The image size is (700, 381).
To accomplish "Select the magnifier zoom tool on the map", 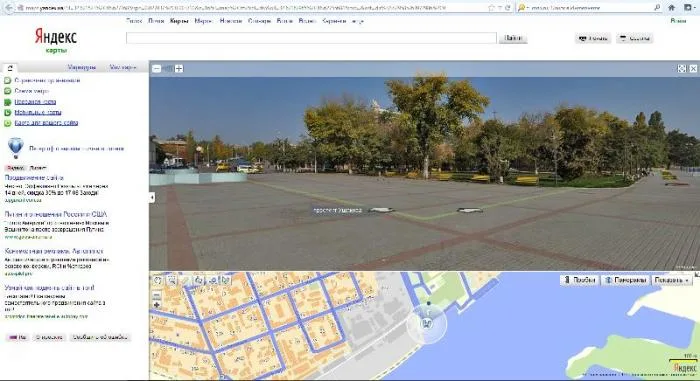I will [171, 281].
